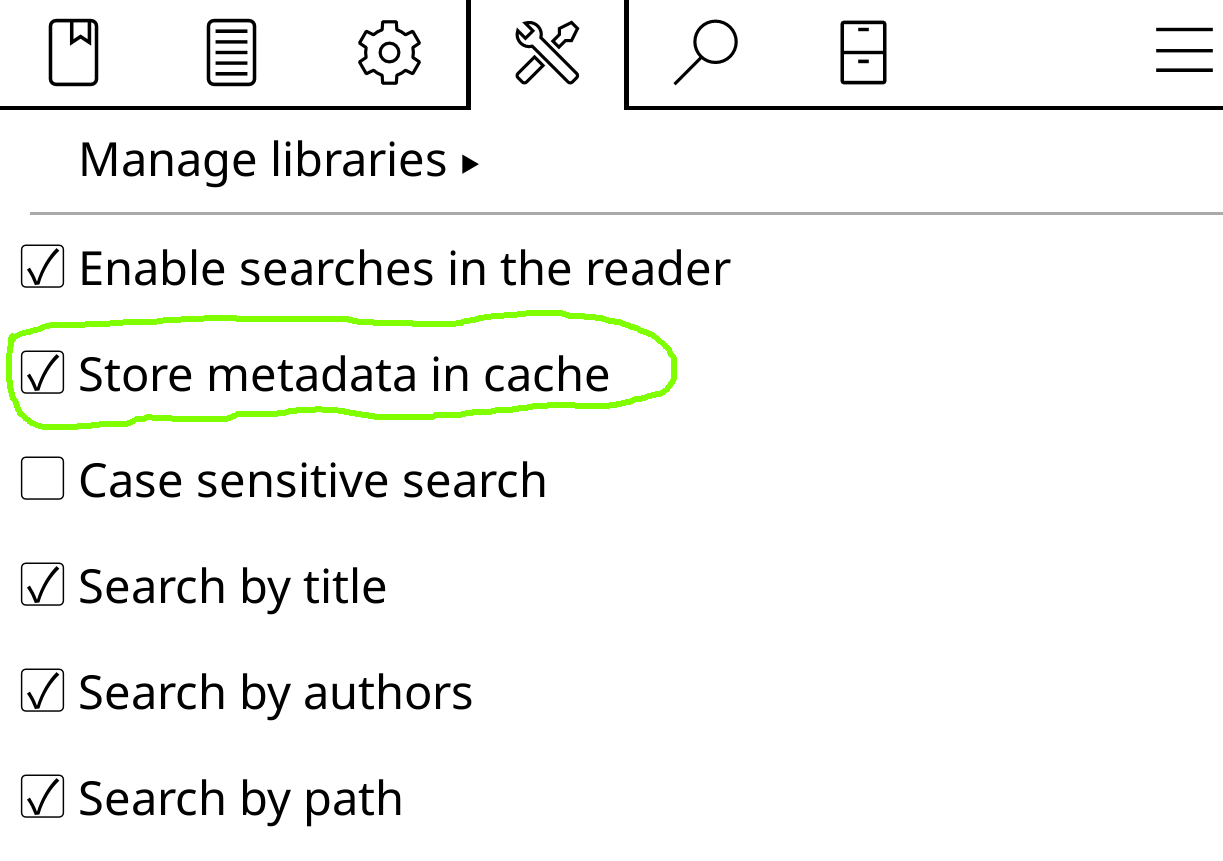This screenshot has width=1223, height=861.
Task: Disable the Search by path checkbox
Action: pos(43,798)
